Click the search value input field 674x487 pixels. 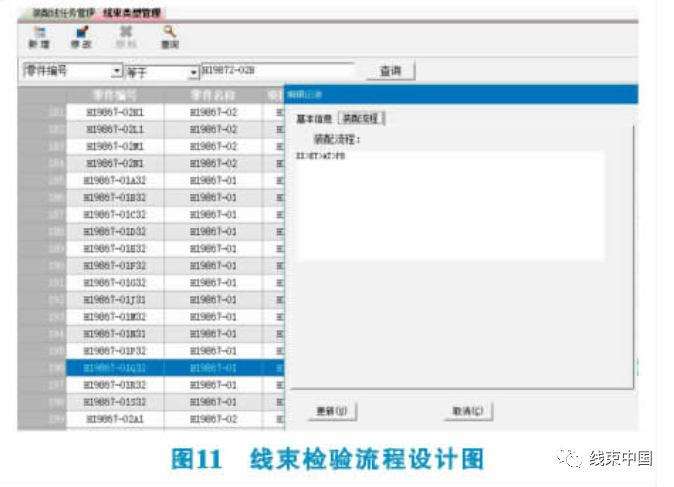(277, 71)
